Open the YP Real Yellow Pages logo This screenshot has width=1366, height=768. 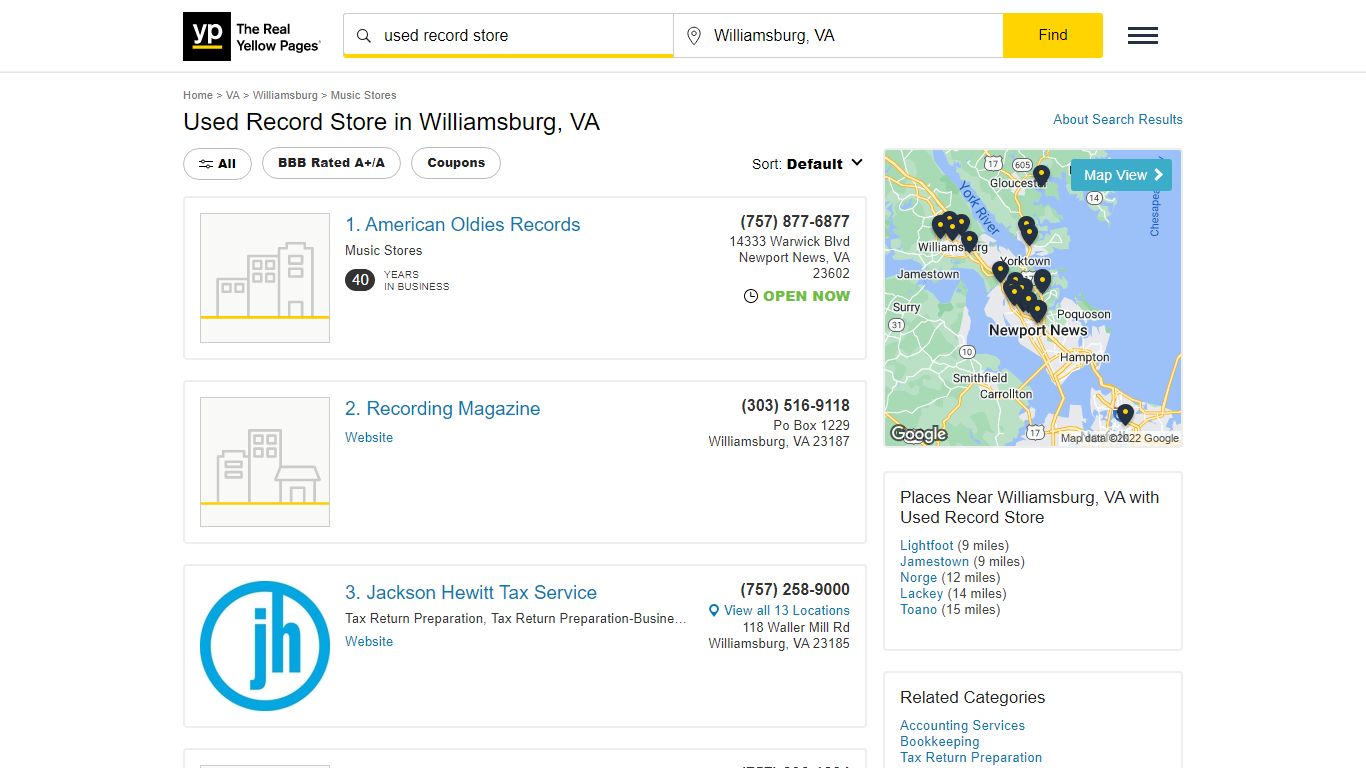(252, 36)
